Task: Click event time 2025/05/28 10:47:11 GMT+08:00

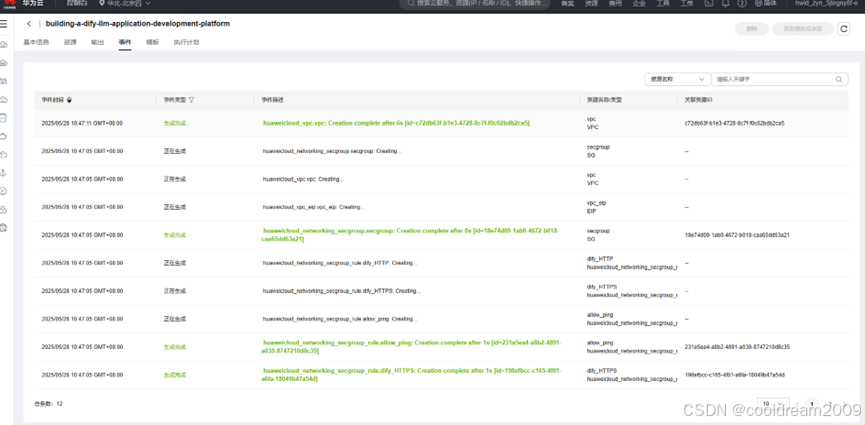Action: tap(82, 123)
